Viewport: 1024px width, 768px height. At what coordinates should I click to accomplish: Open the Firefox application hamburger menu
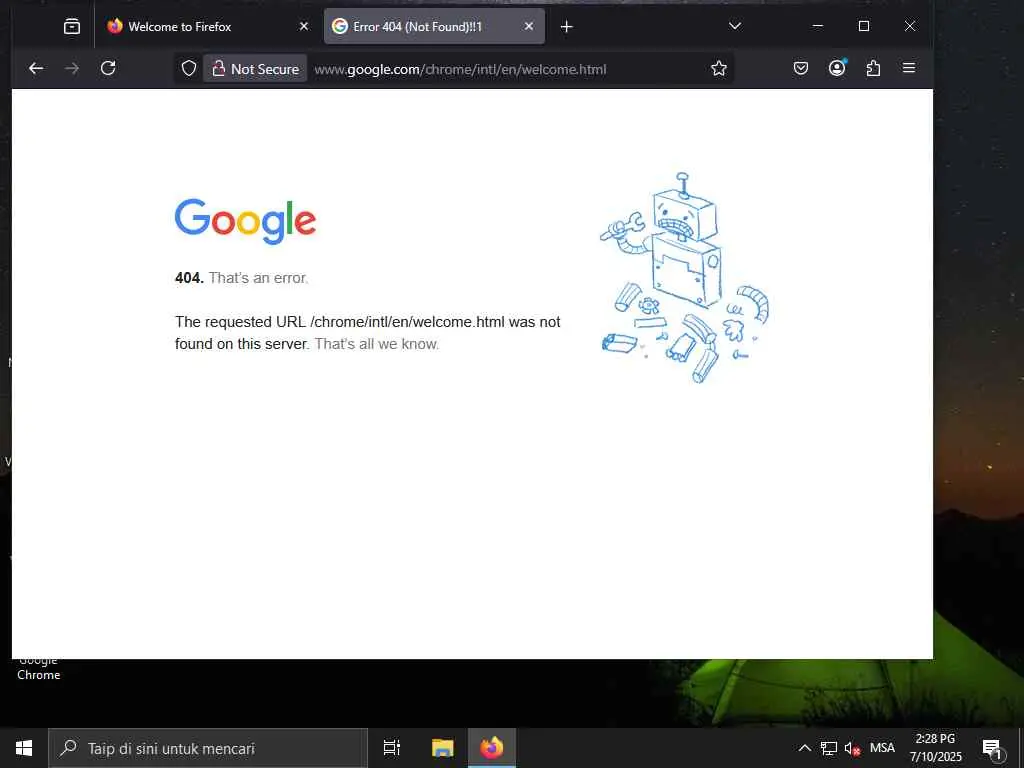909,68
